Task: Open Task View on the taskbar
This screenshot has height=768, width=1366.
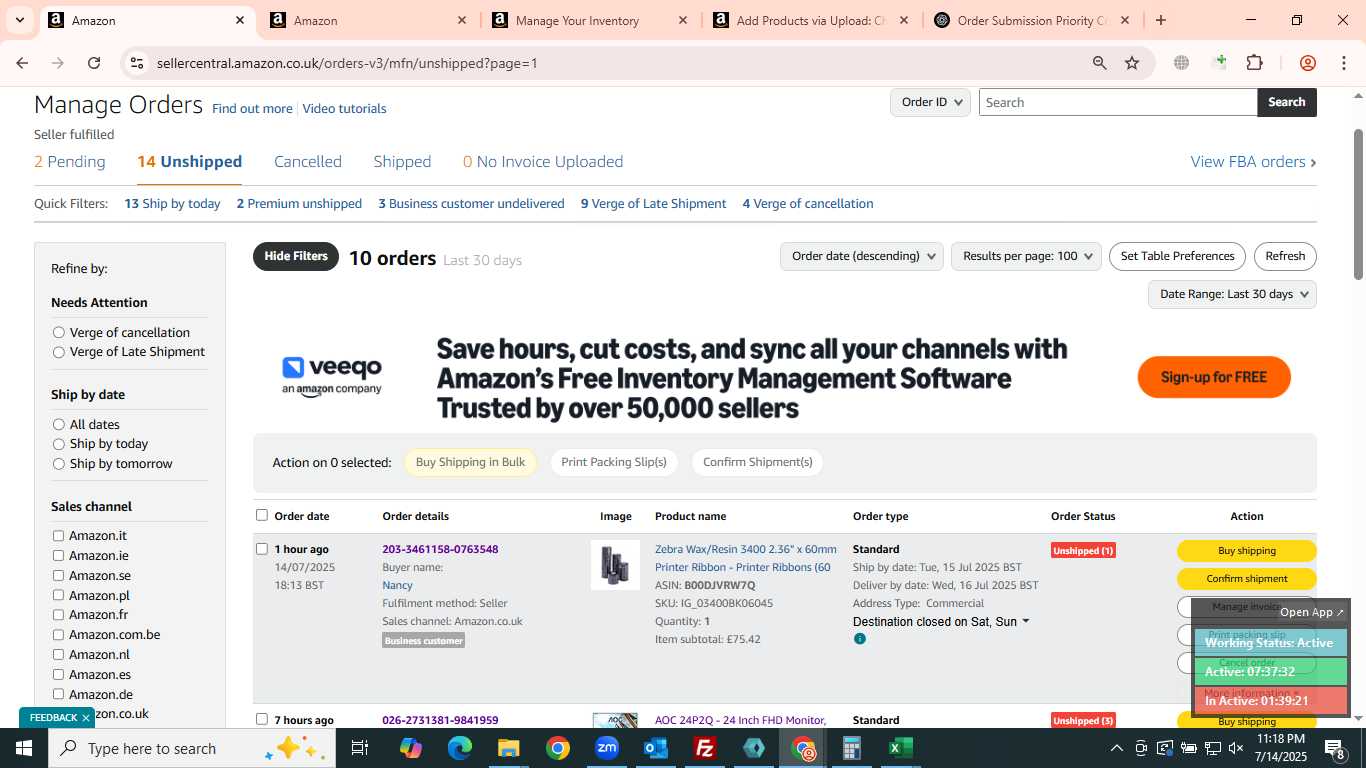Action: (360, 748)
